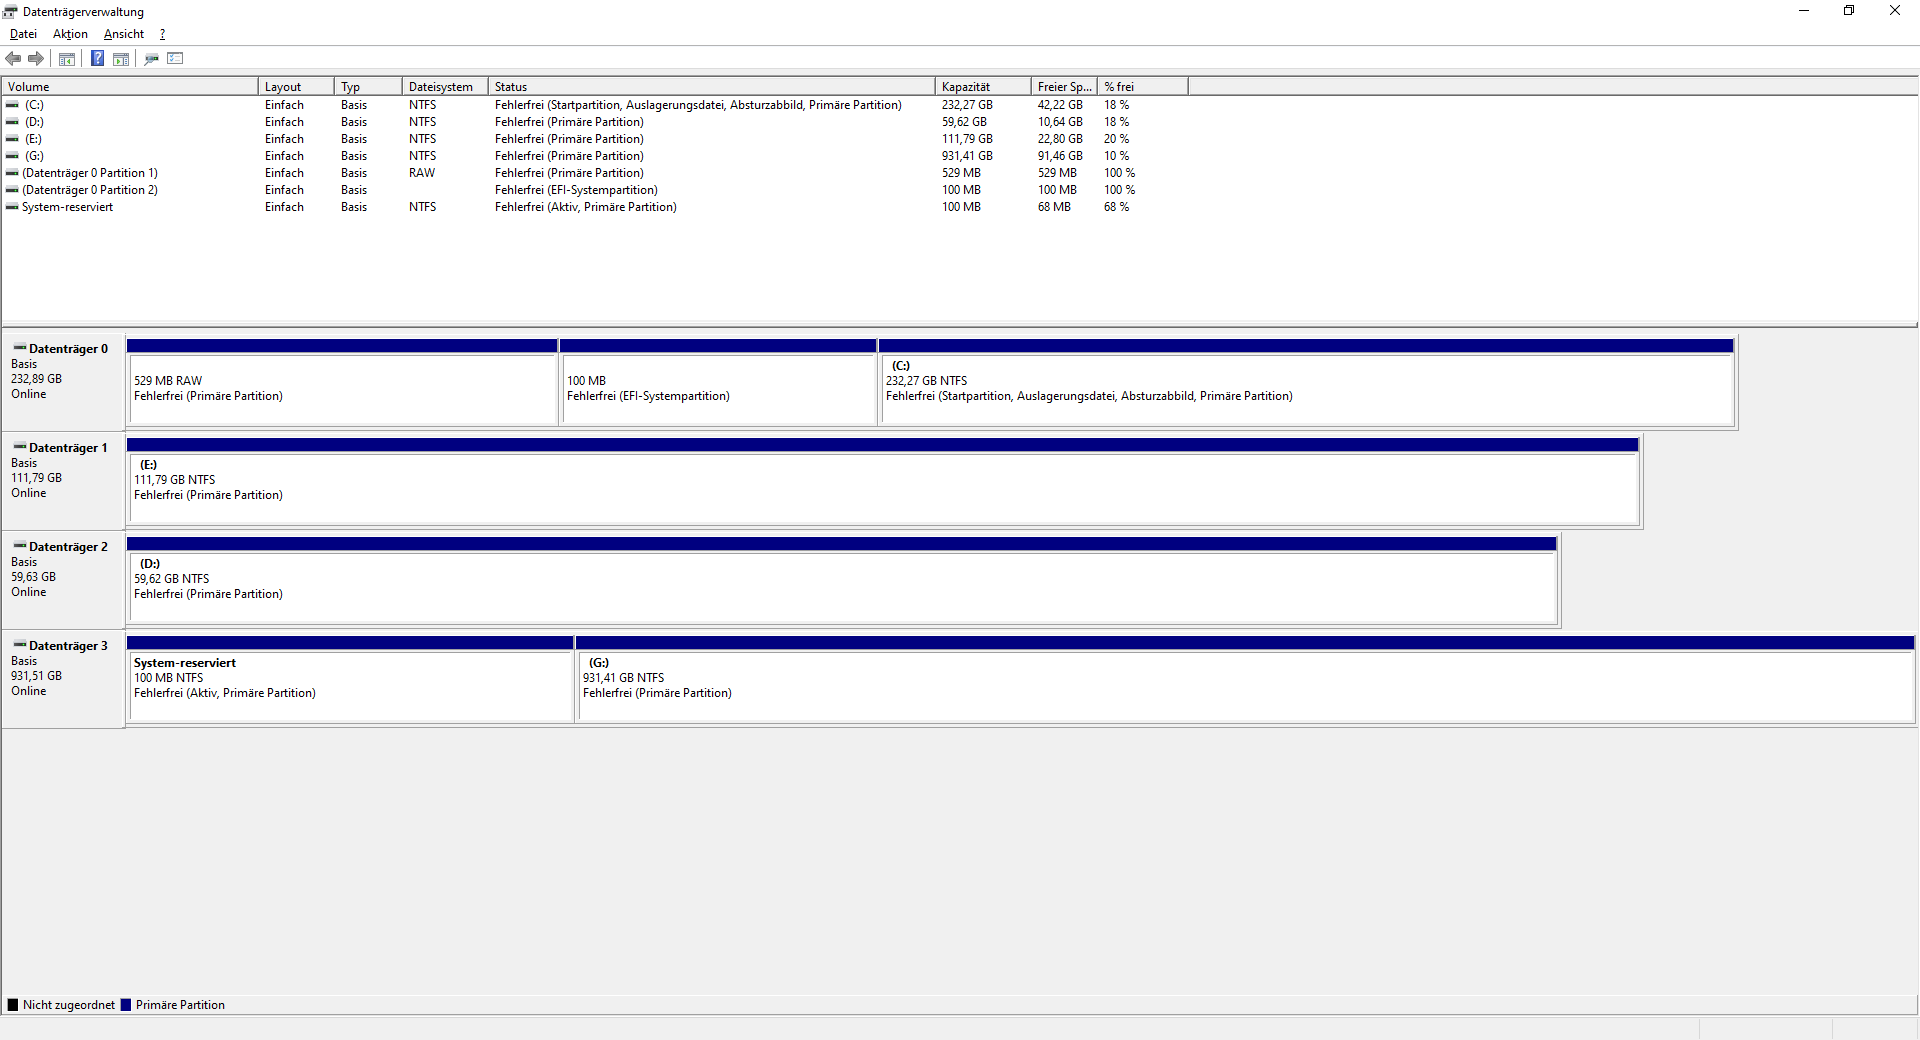Sort by the Layout column header
The image size is (1920, 1040).
point(296,87)
